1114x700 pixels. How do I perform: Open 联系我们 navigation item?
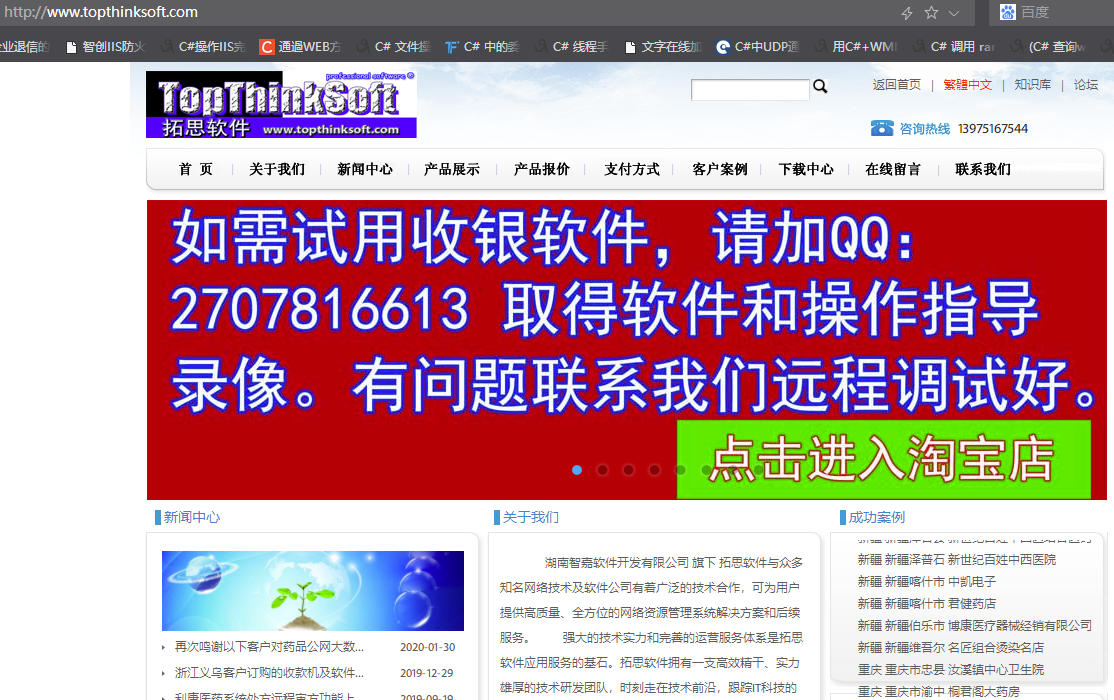983,169
